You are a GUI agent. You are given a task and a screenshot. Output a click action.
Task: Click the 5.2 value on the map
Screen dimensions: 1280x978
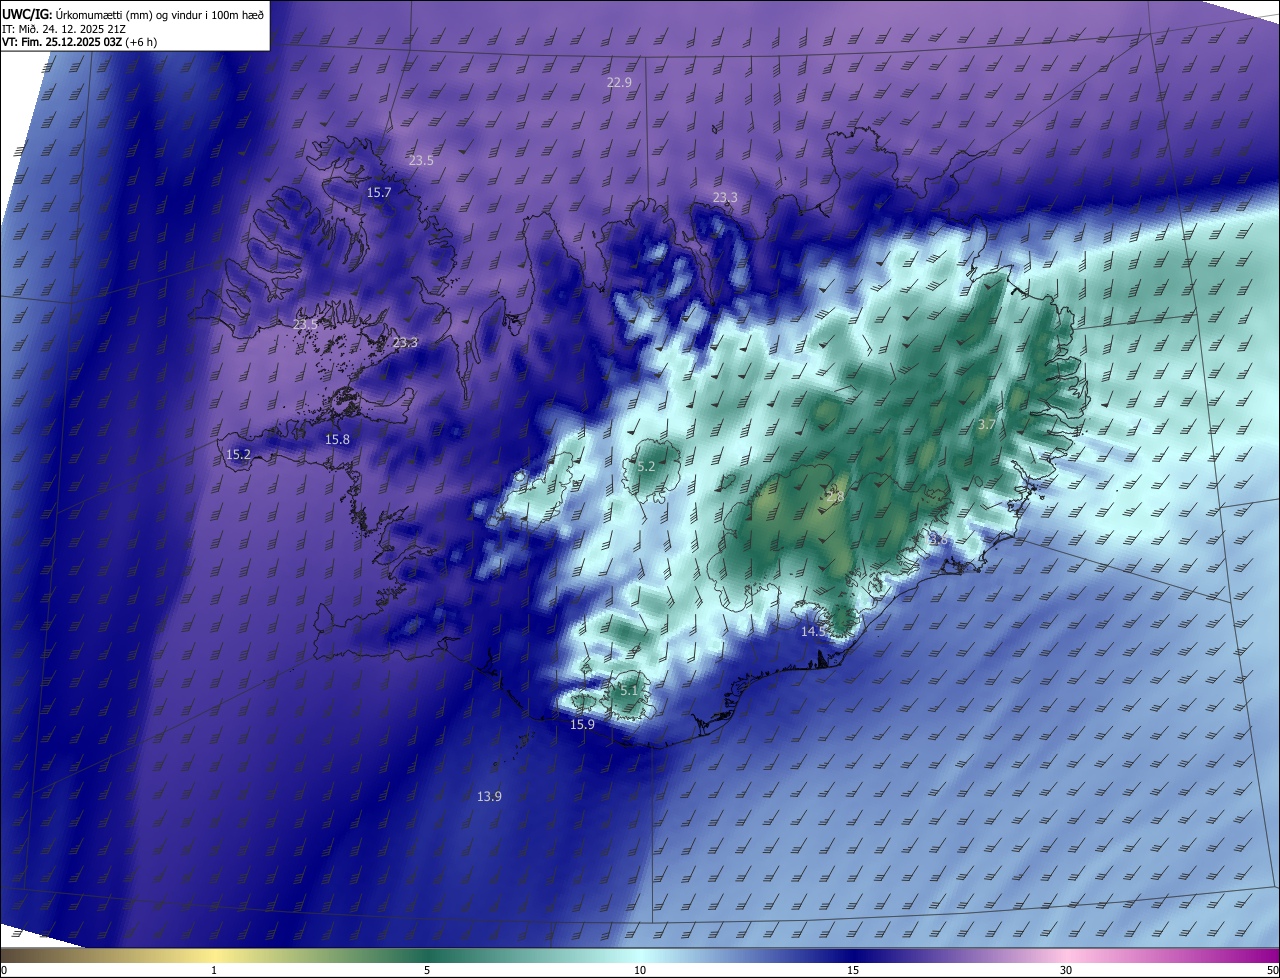(x=646, y=466)
